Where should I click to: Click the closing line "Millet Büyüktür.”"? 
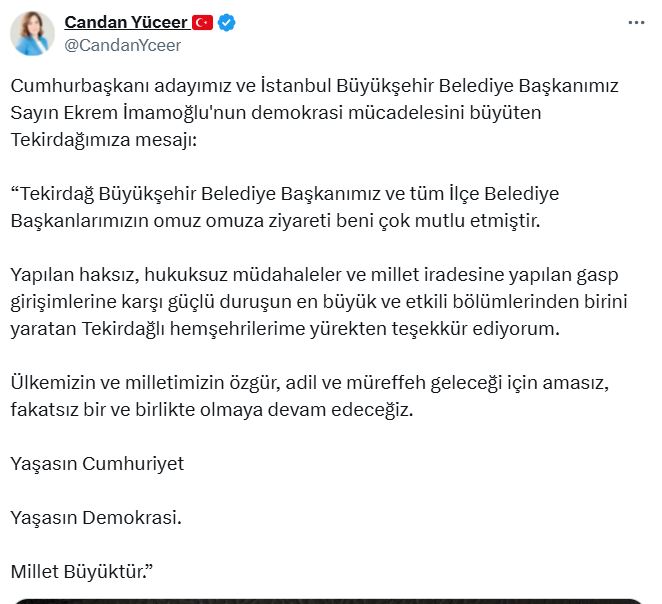pyautogui.click(x=81, y=572)
